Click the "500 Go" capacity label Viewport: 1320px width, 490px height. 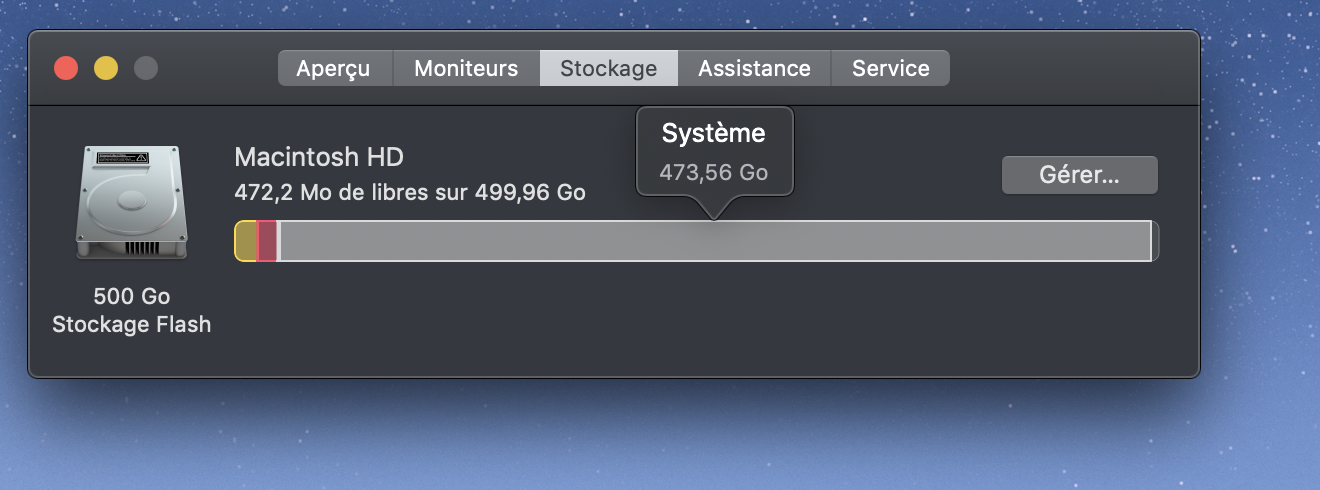131,297
